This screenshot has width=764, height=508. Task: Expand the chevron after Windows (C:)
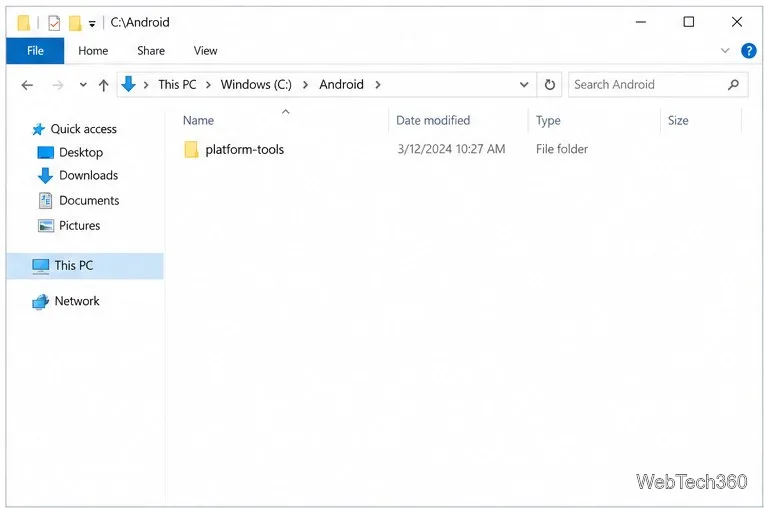[306, 85]
